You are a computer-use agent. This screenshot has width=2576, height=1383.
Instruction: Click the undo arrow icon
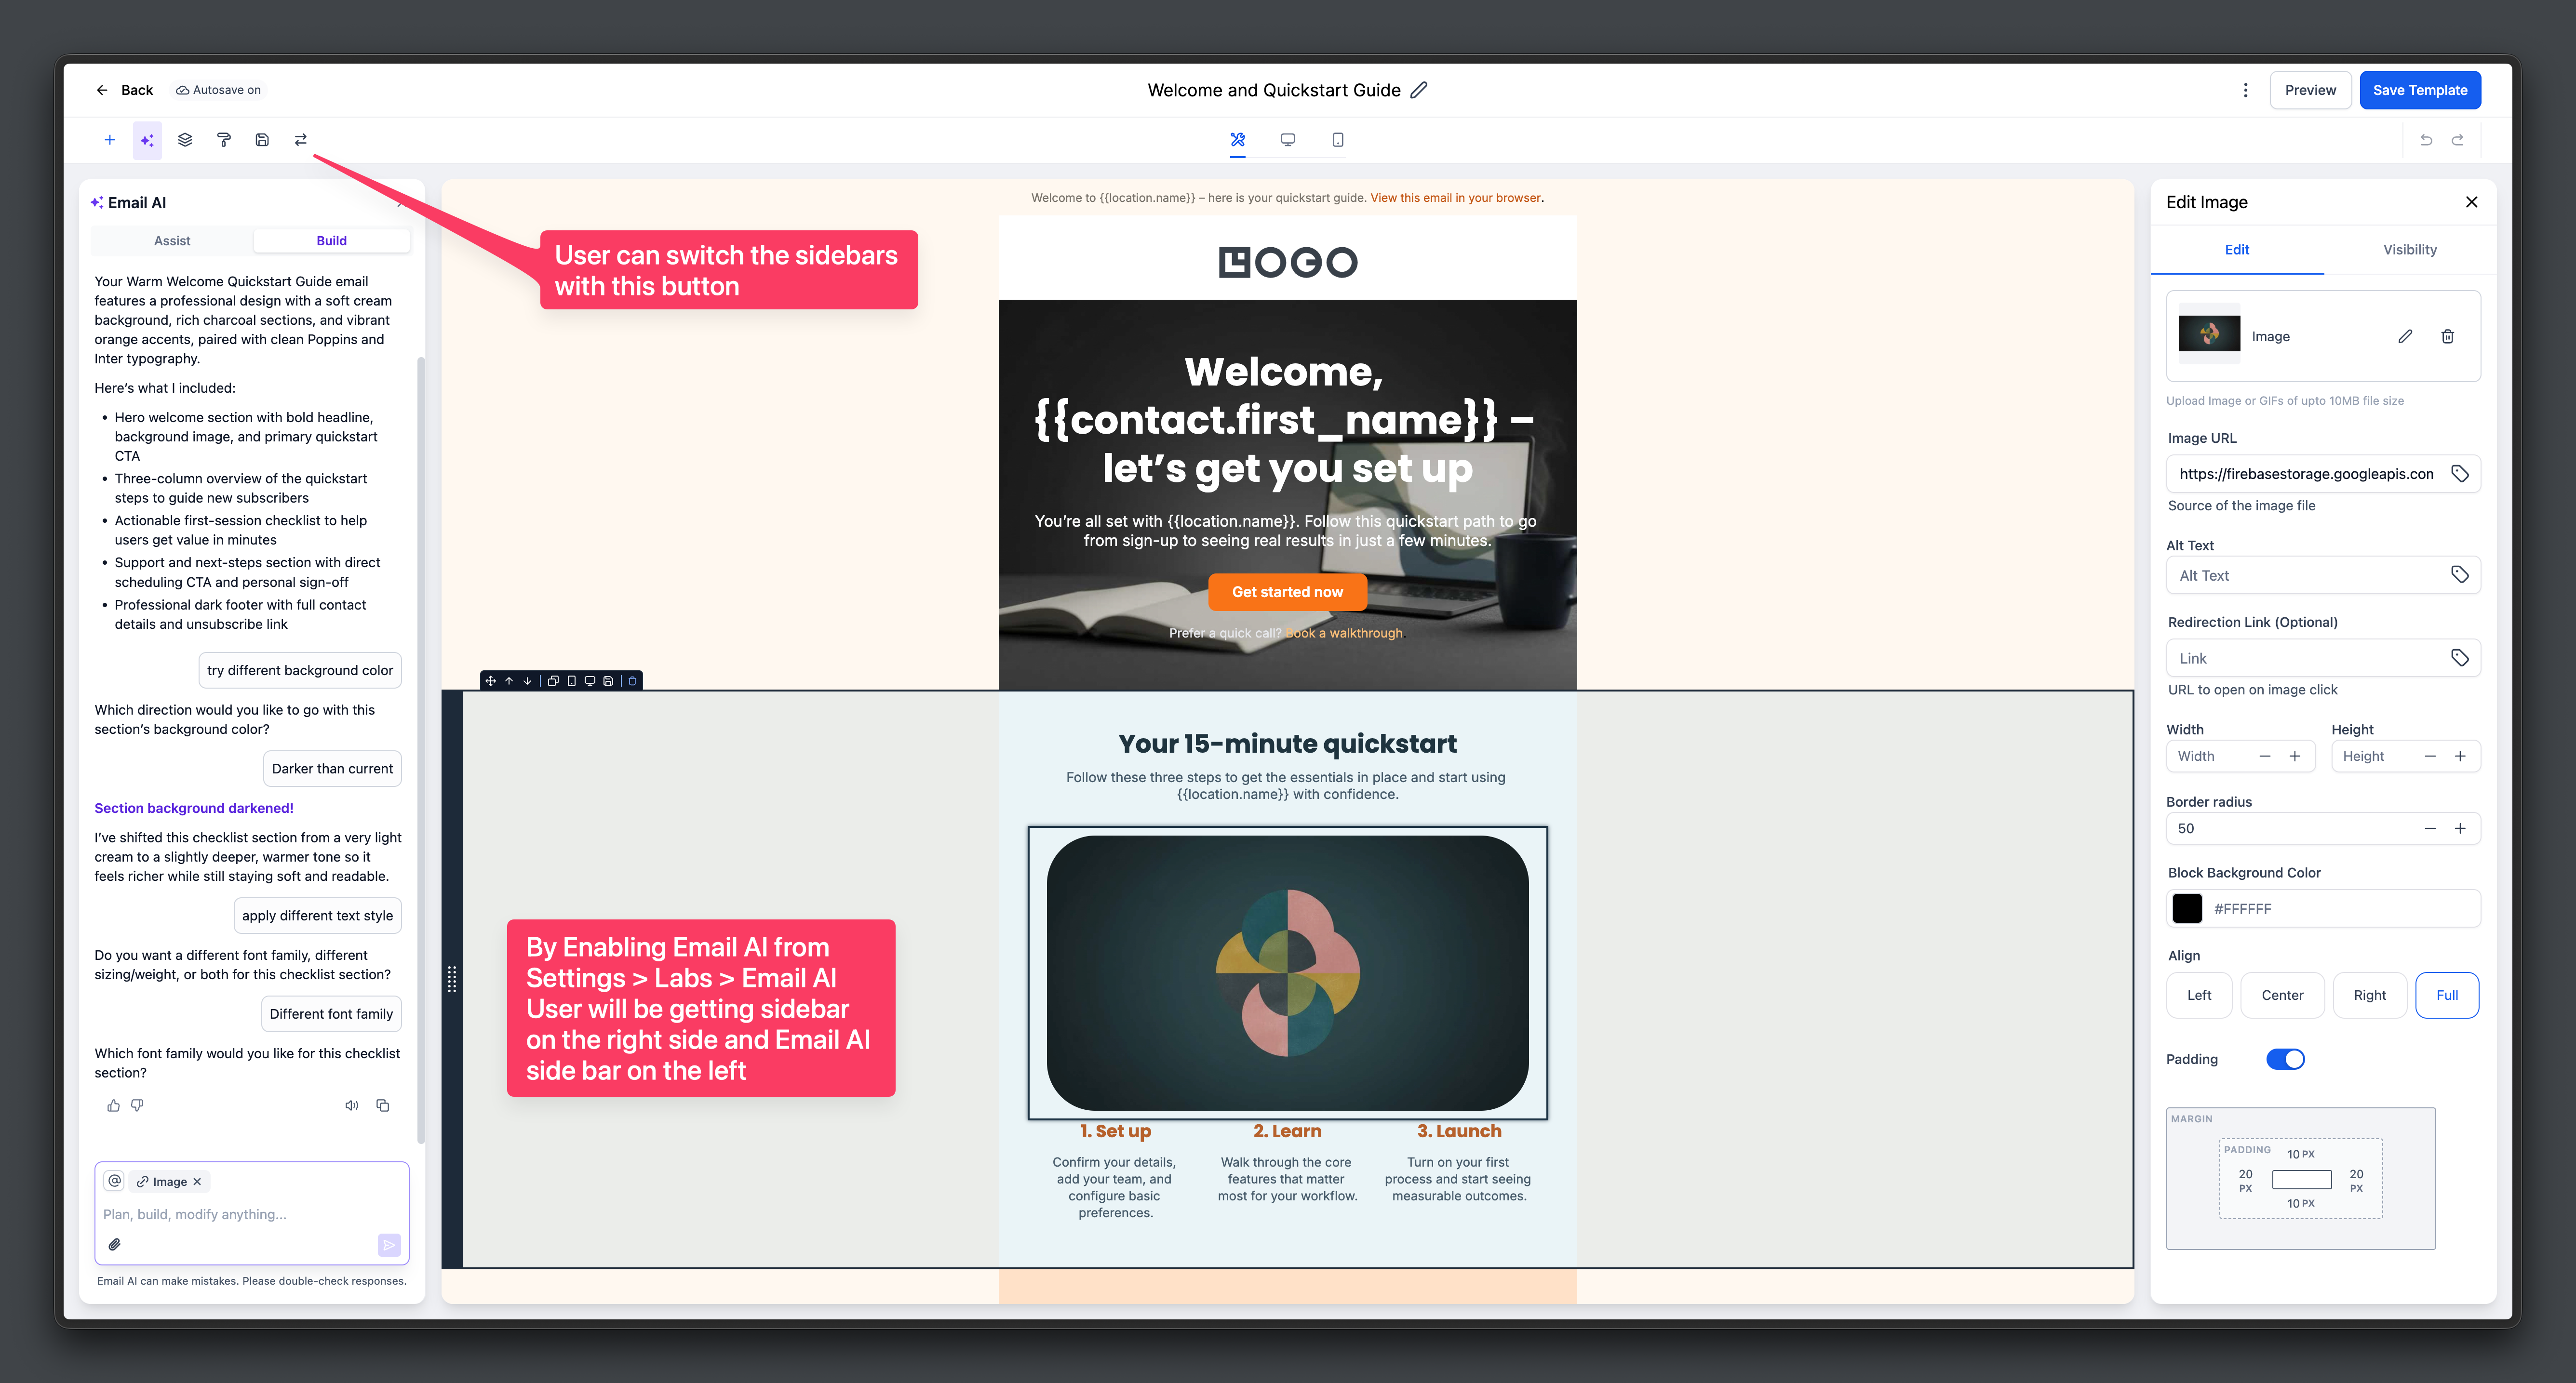pos(2426,140)
